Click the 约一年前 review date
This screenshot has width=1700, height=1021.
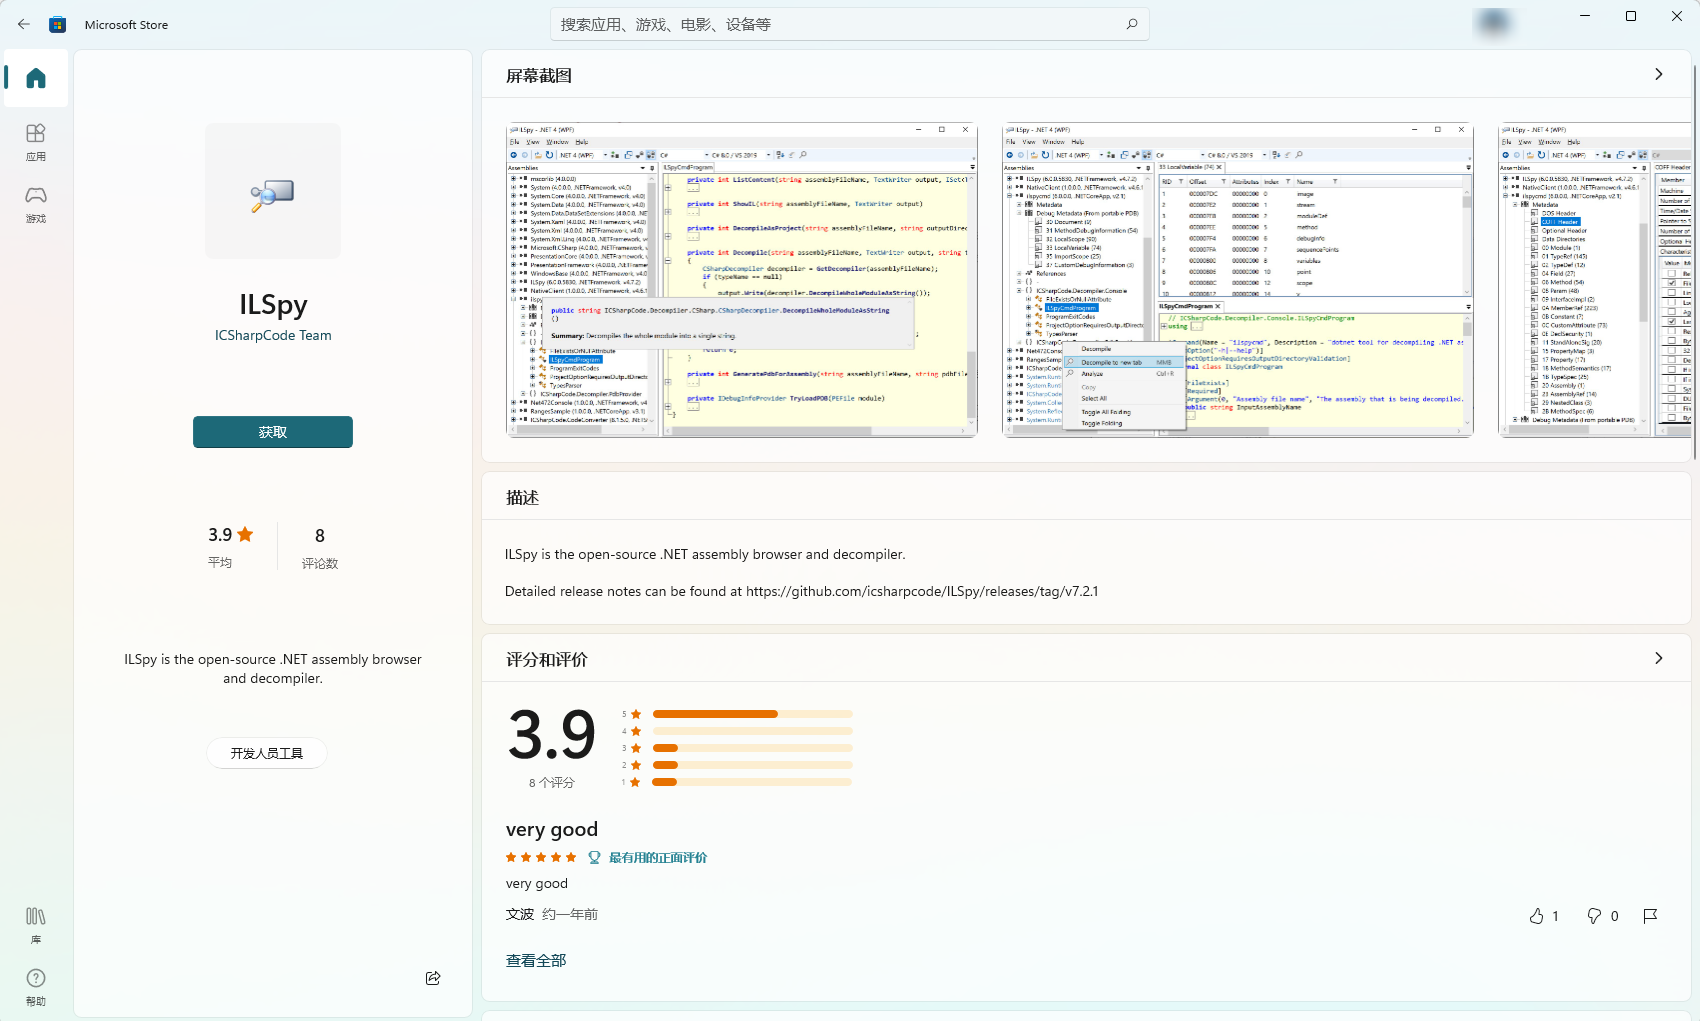[570, 914]
